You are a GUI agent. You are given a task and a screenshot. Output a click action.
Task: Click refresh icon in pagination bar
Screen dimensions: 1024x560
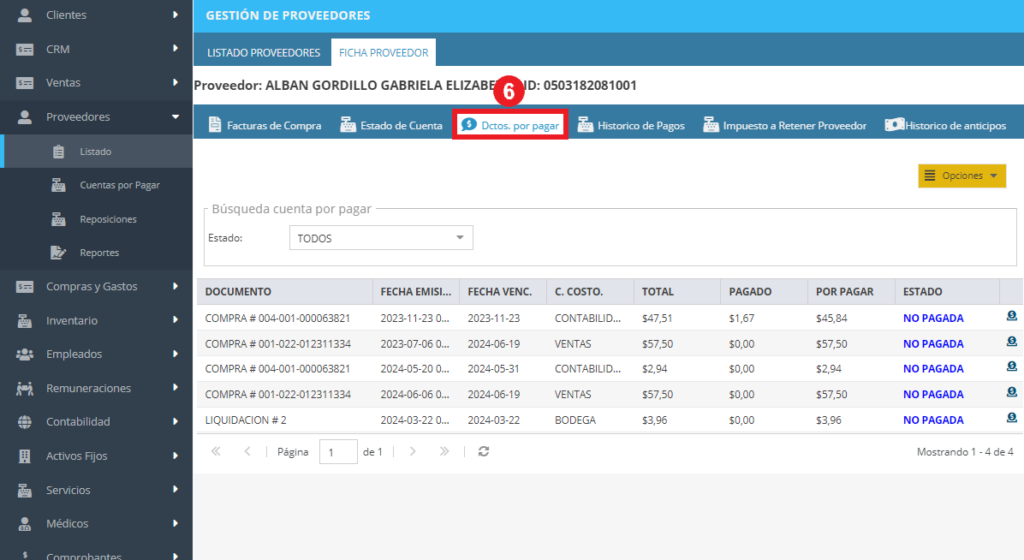483,452
